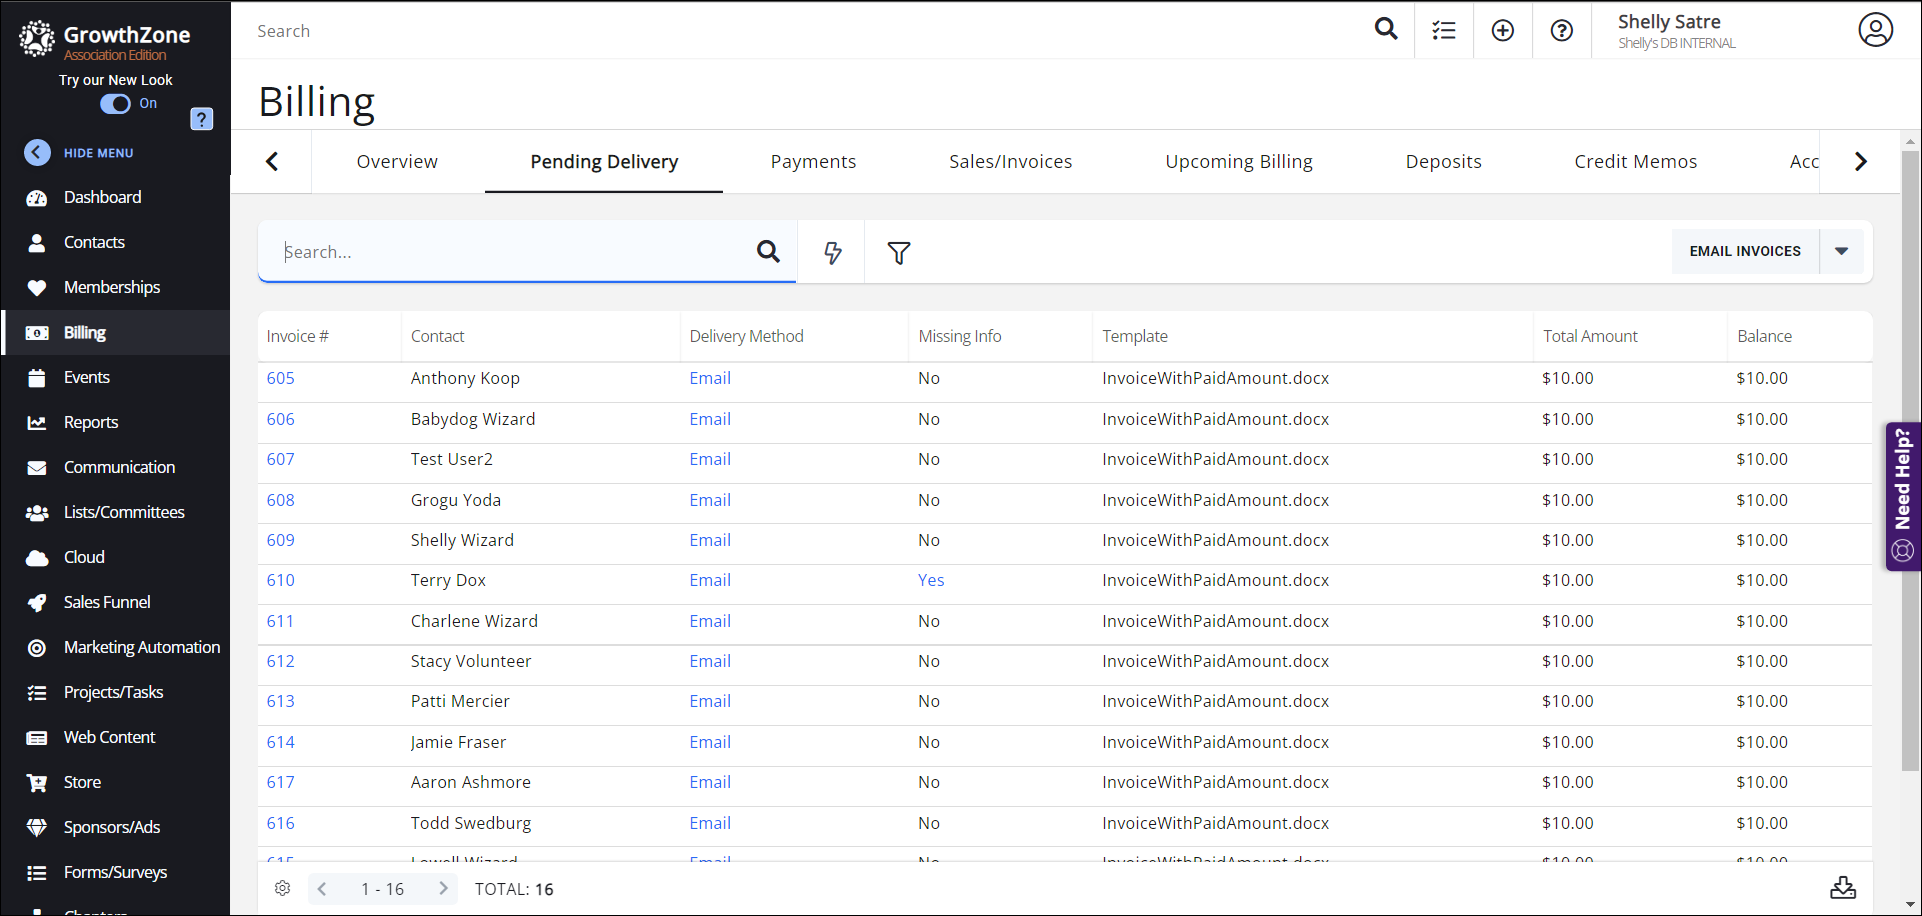Click the lightning bolt quick actions icon

(x=832, y=253)
